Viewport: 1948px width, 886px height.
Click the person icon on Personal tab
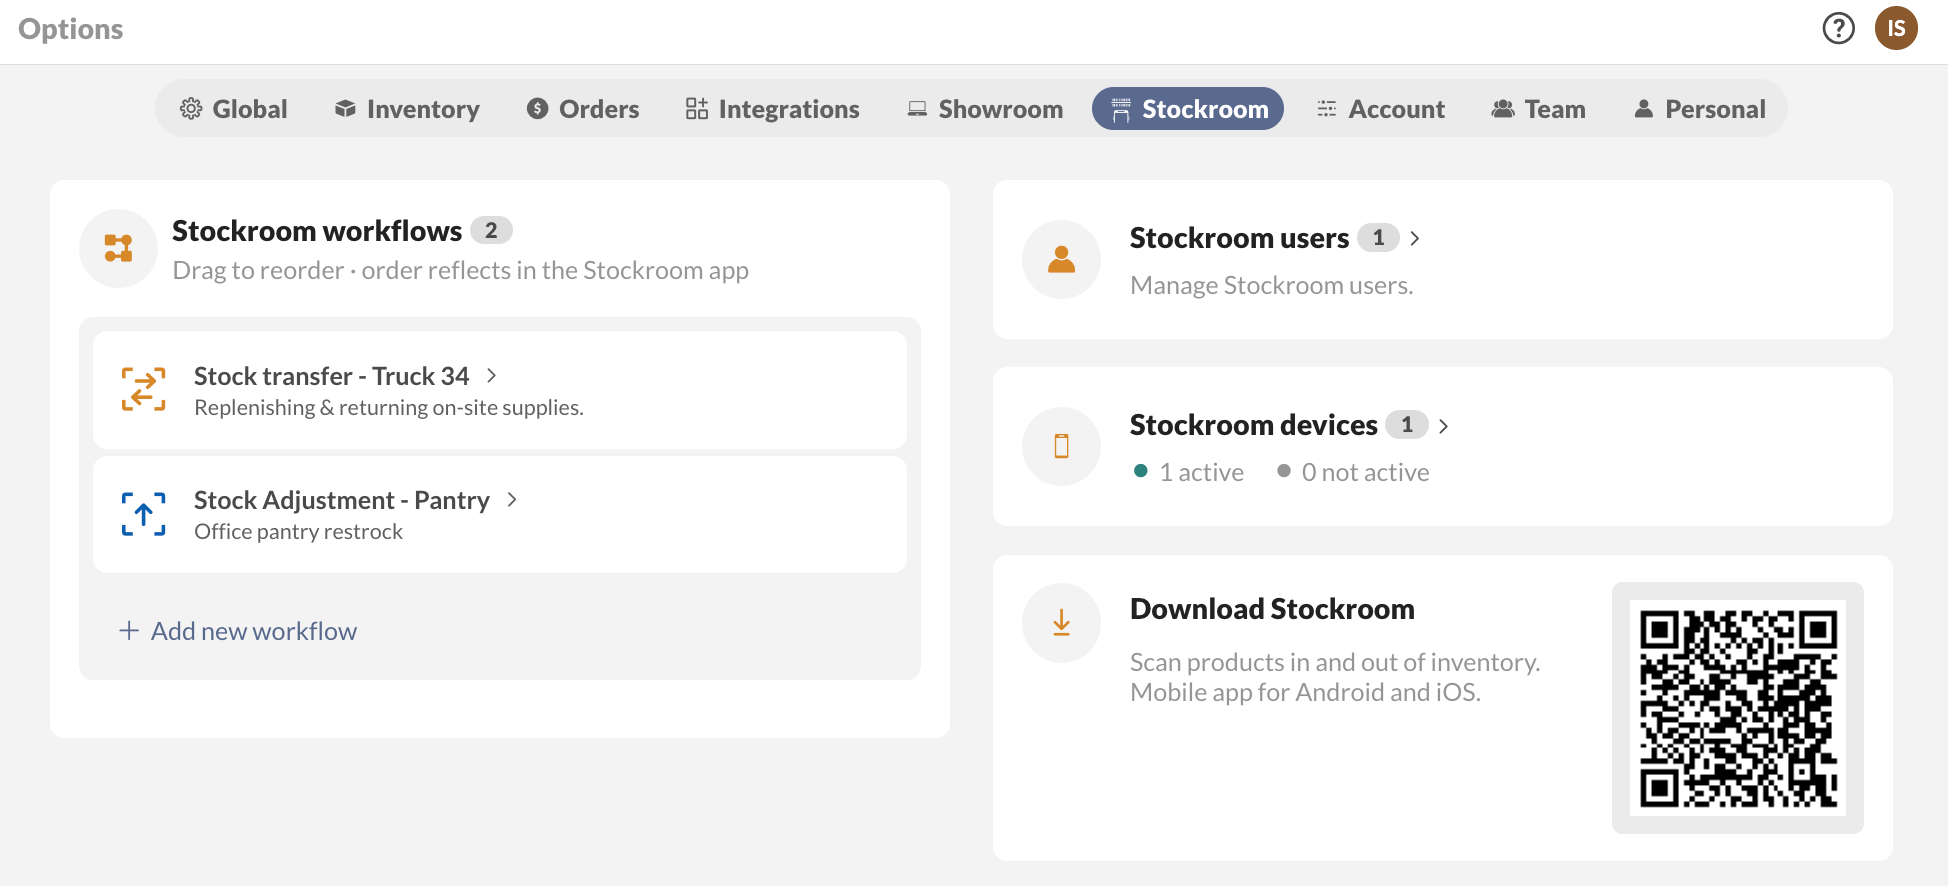[x=1644, y=109]
